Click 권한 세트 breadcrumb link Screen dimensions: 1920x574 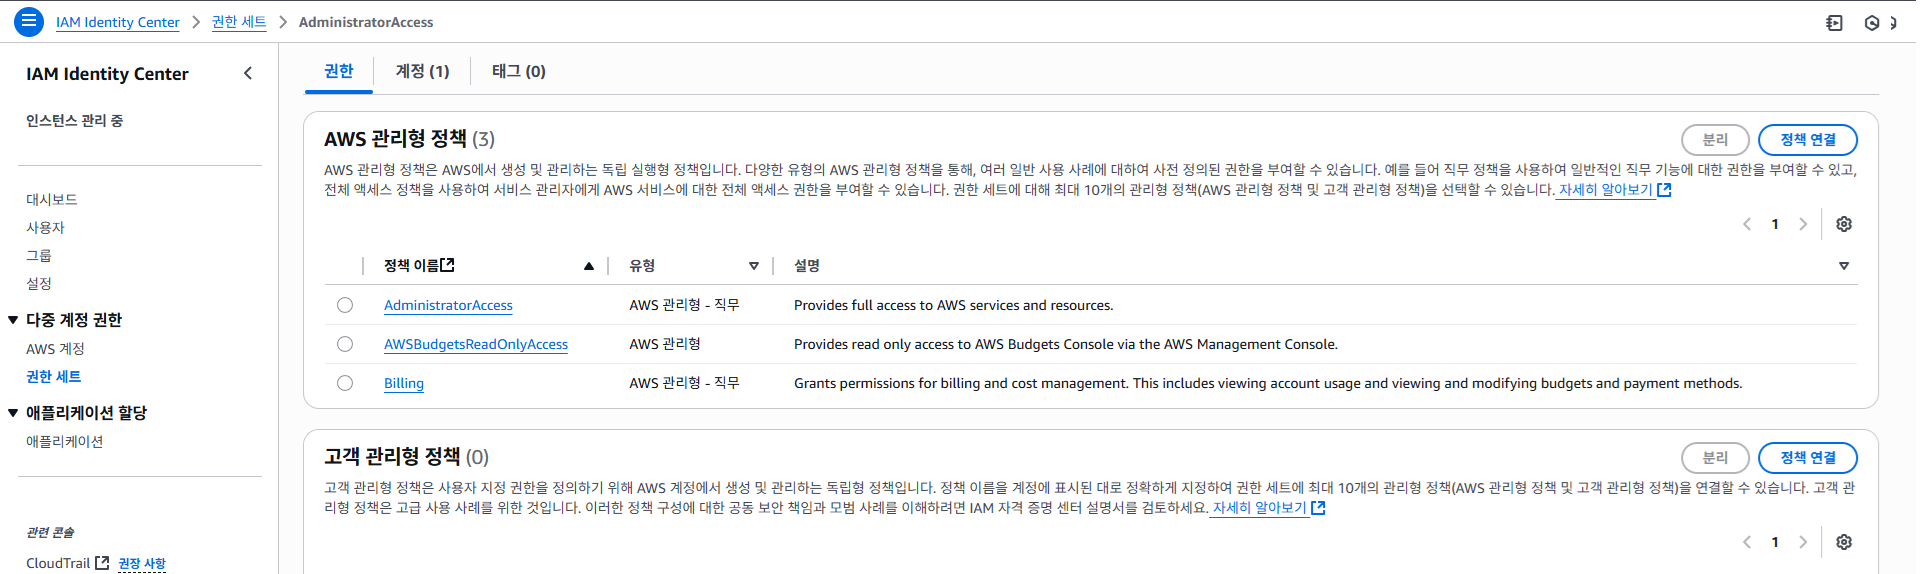point(239,22)
